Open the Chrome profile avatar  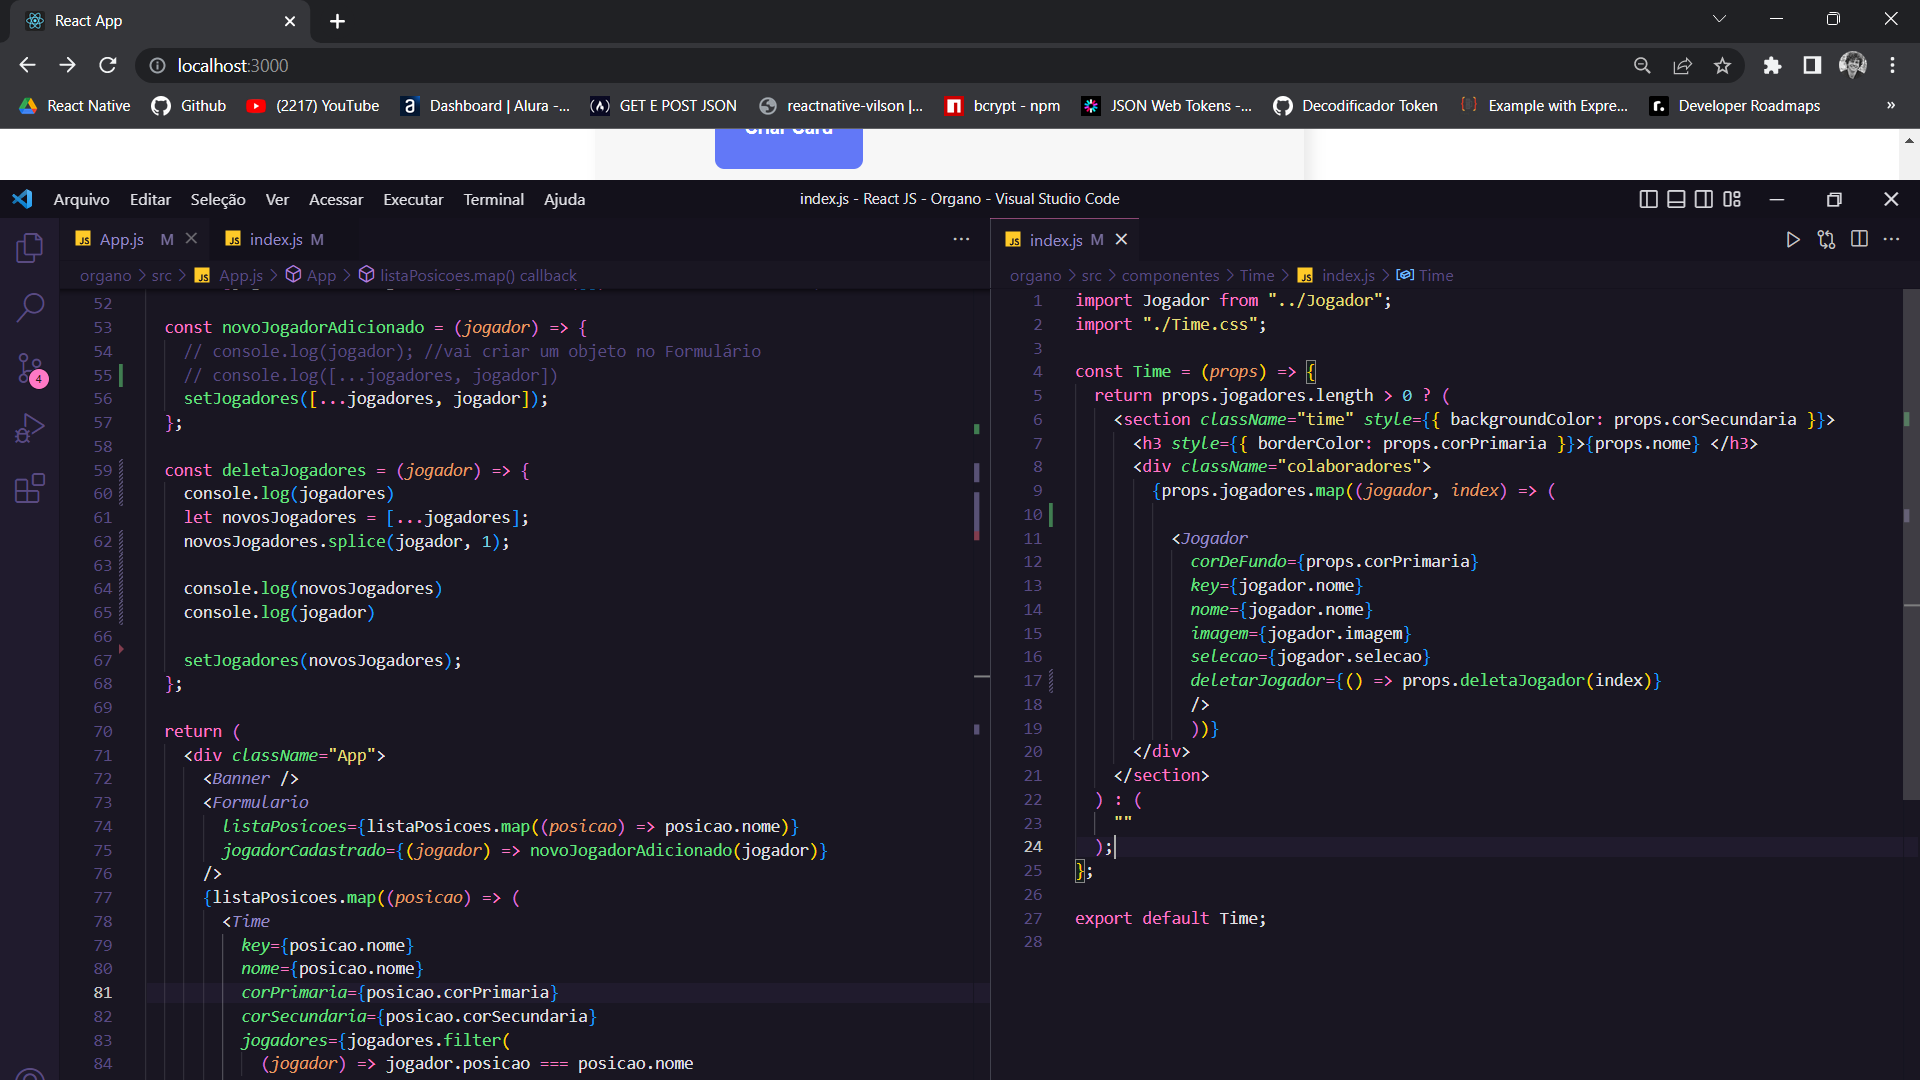point(1853,65)
